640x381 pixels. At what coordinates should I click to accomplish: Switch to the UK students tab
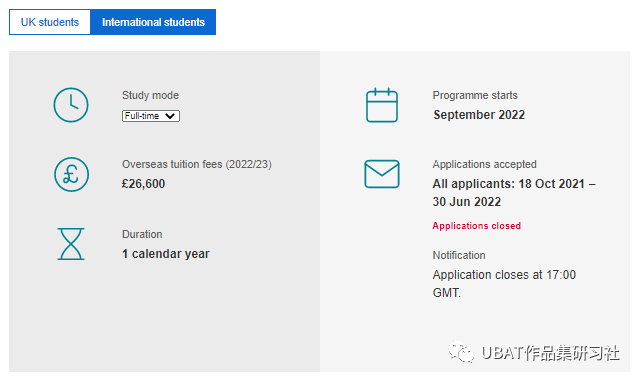[x=50, y=22]
